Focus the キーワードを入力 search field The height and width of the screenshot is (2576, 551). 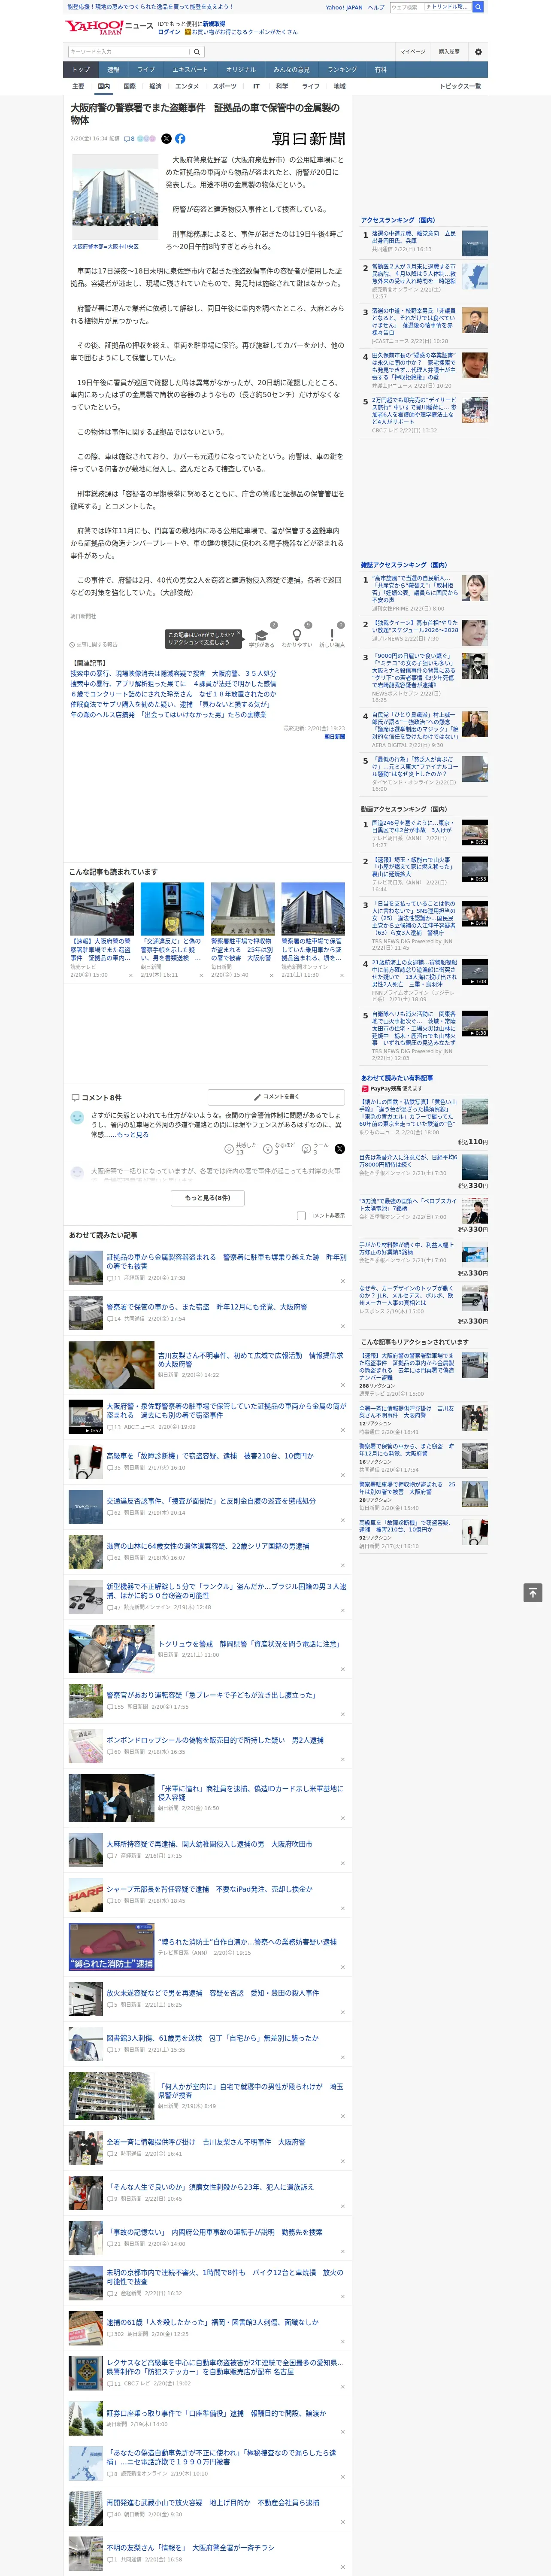[x=129, y=52]
